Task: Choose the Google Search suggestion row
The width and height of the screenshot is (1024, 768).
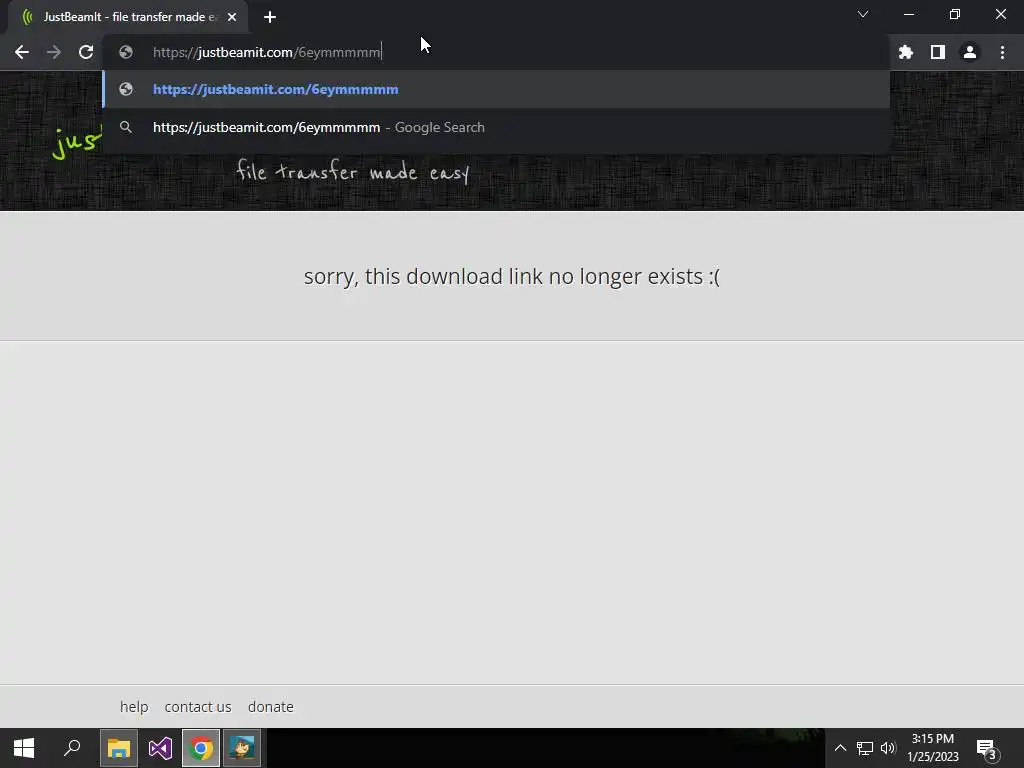Action: click(496, 127)
